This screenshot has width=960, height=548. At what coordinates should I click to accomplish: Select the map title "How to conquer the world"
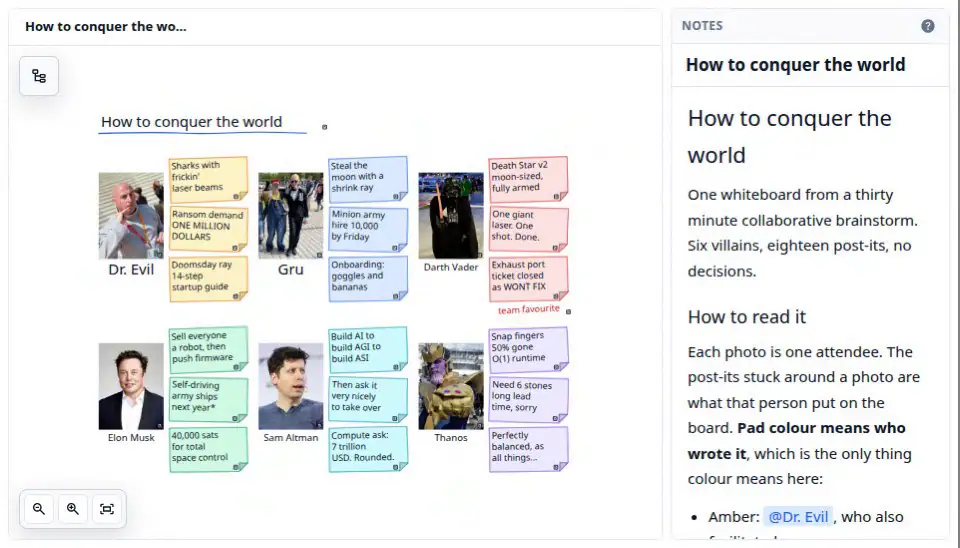click(x=192, y=122)
